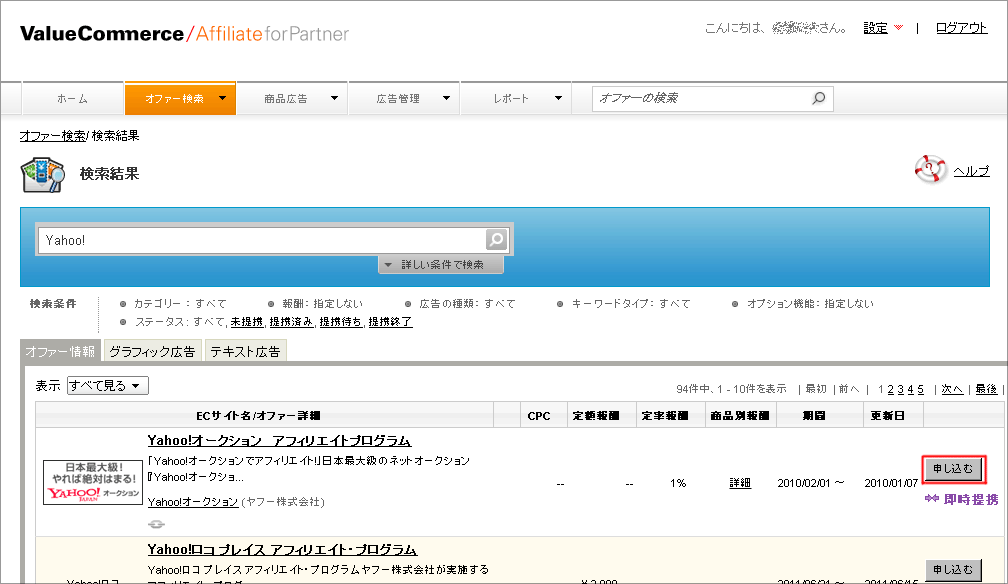
Task: Filter by 提携済み status
Action: coord(291,322)
